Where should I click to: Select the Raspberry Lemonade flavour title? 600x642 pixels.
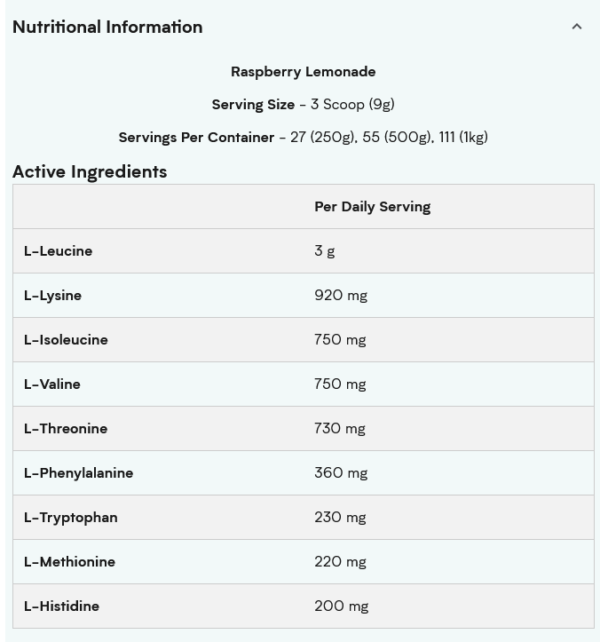click(x=303, y=72)
